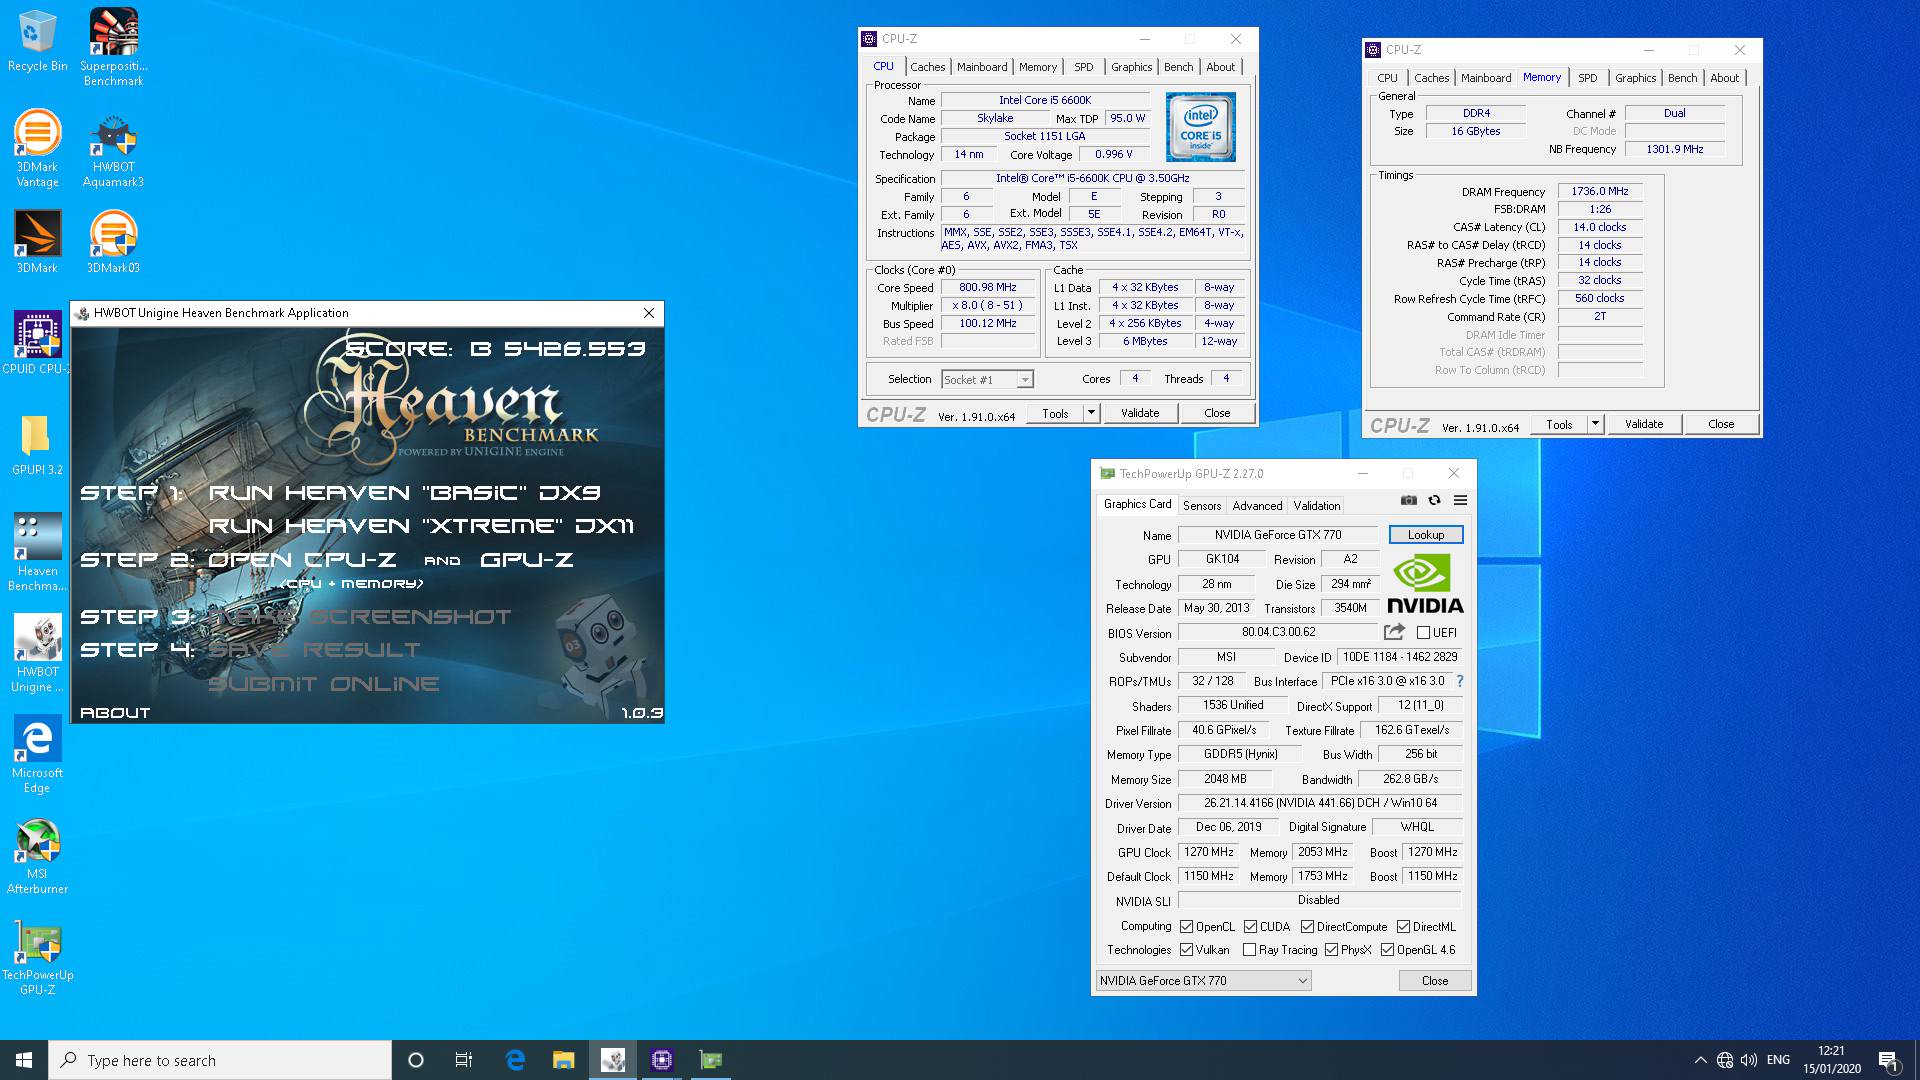Open 3DMark desktop icon

click(37, 241)
